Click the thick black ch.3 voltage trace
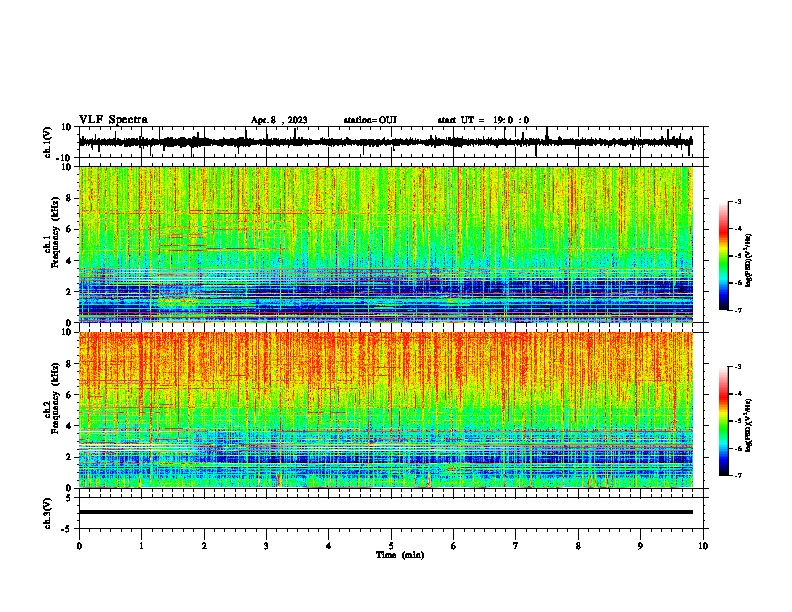Viewport: 792px width, 612px height. click(385, 512)
